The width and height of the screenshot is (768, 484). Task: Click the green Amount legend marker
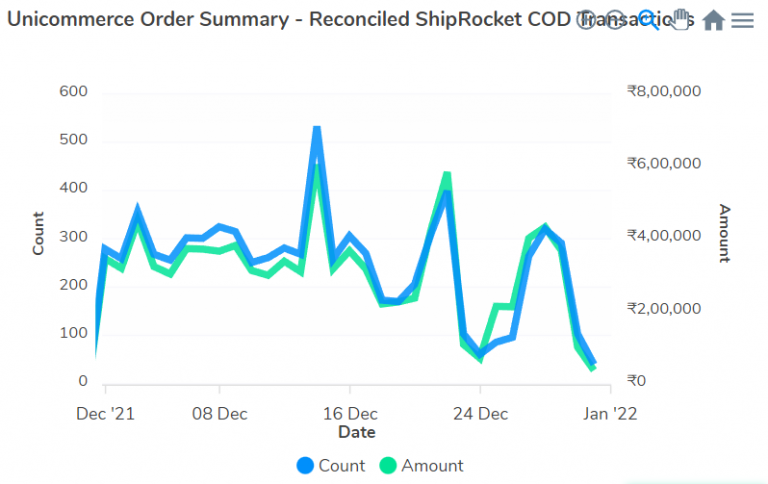click(388, 465)
